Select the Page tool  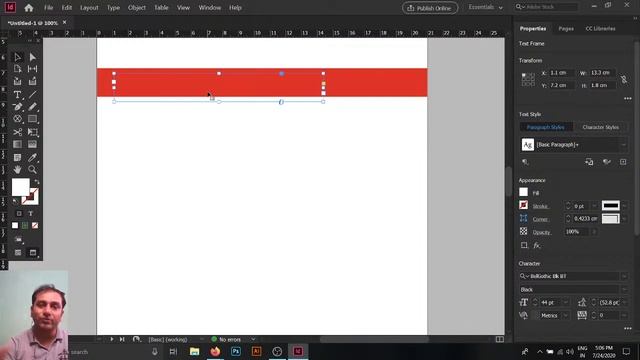coord(18,69)
